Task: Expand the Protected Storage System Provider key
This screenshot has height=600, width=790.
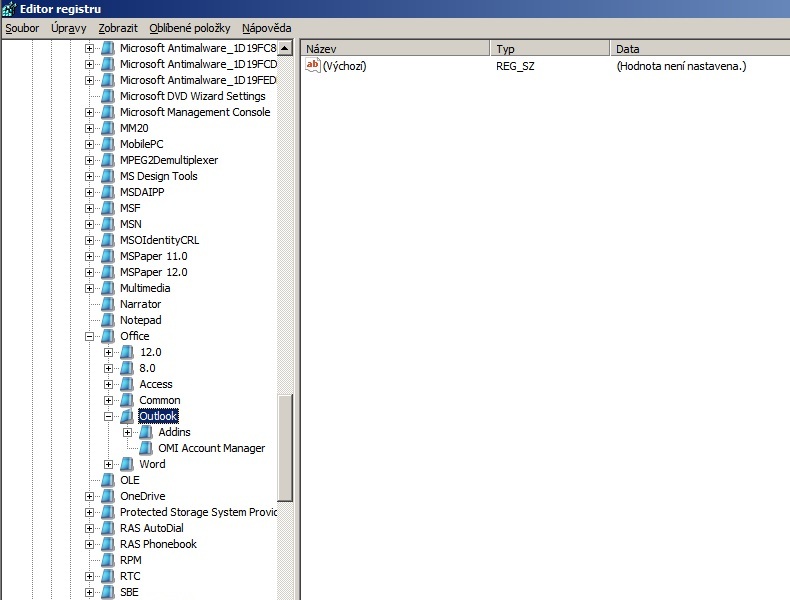Action: pos(89,512)
